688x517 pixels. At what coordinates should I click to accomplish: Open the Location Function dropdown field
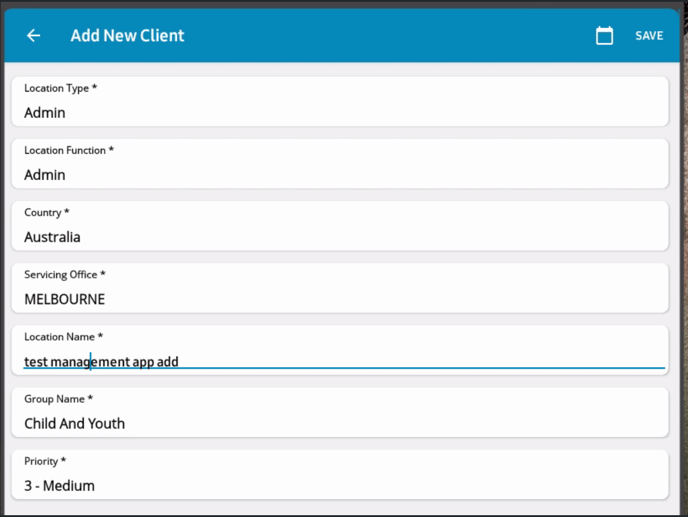point(340,164)
